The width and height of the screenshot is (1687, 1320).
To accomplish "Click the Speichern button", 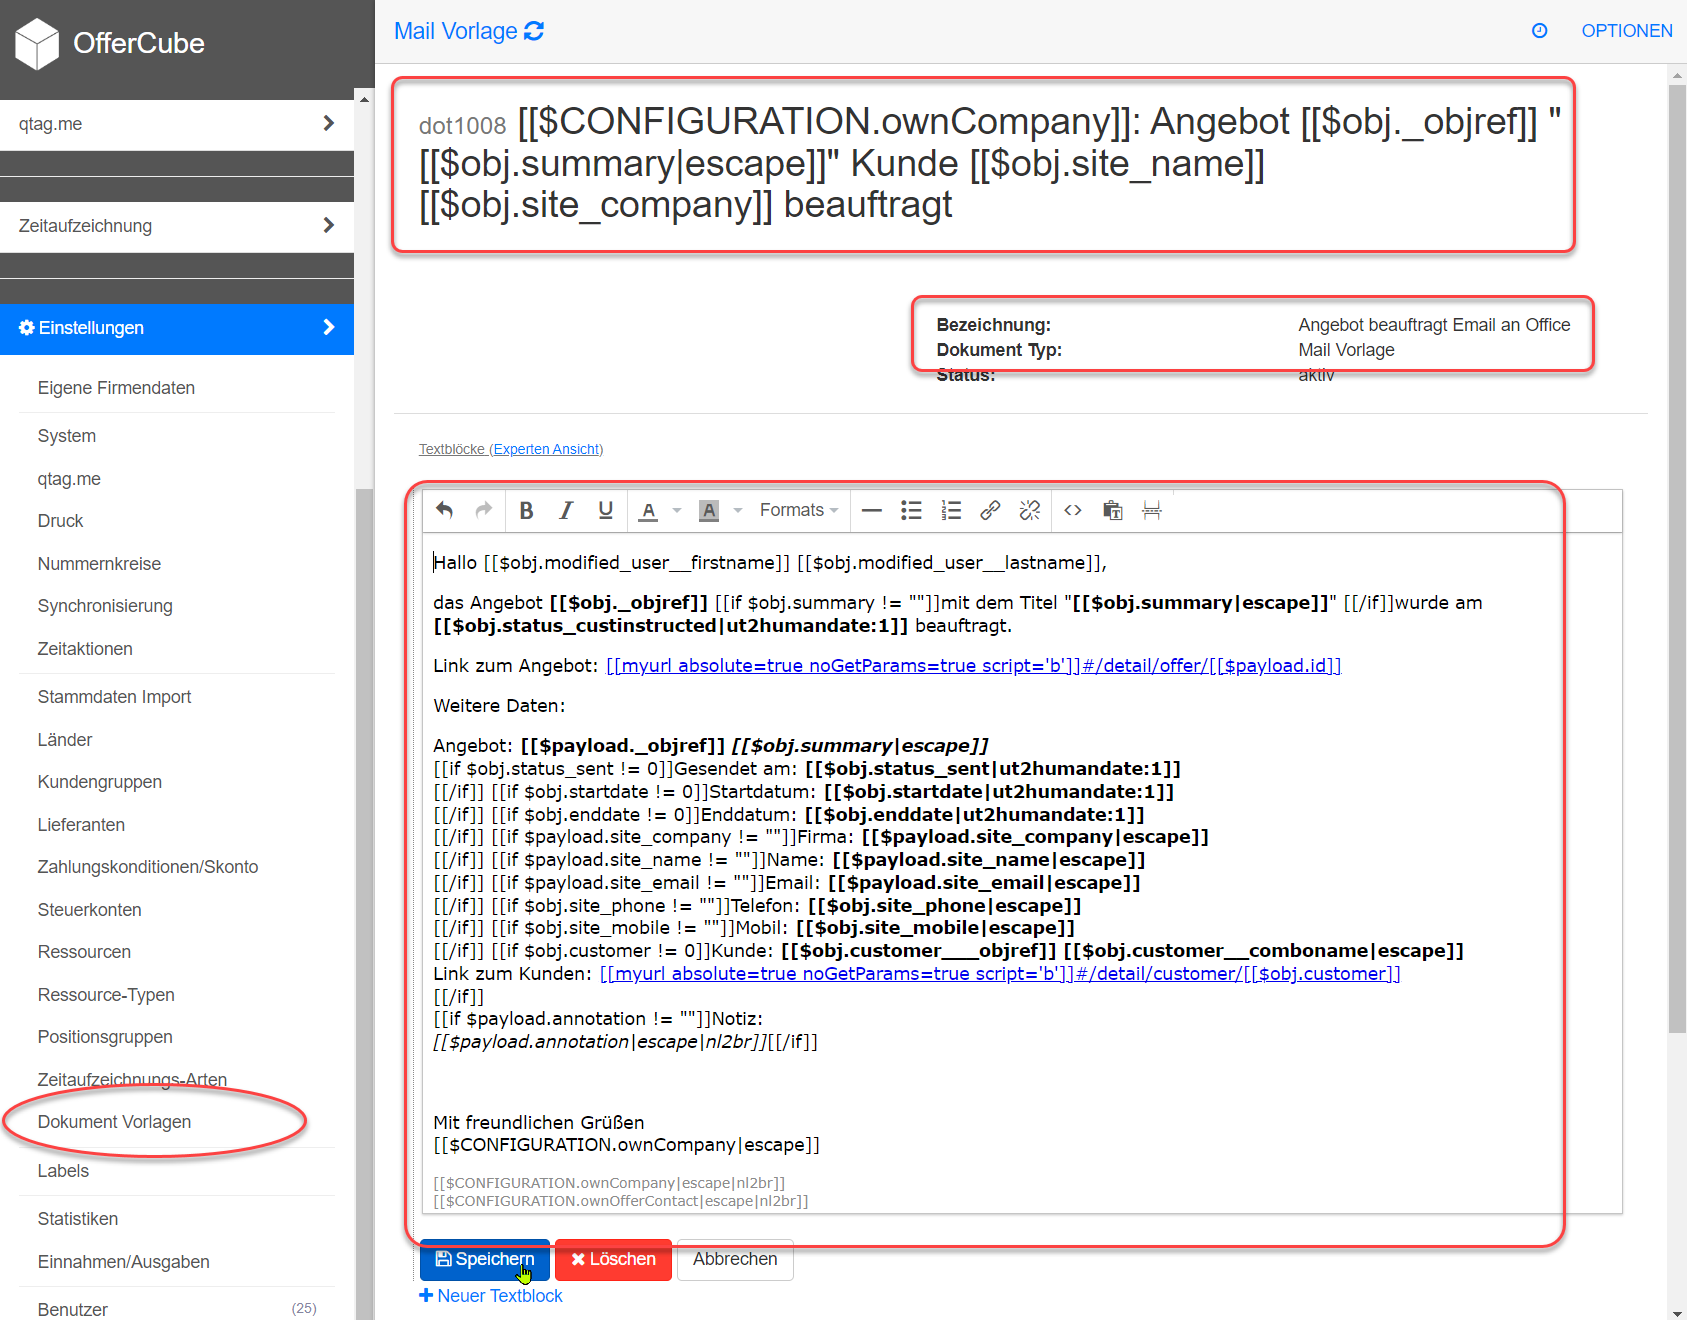I will point(485,1260).
